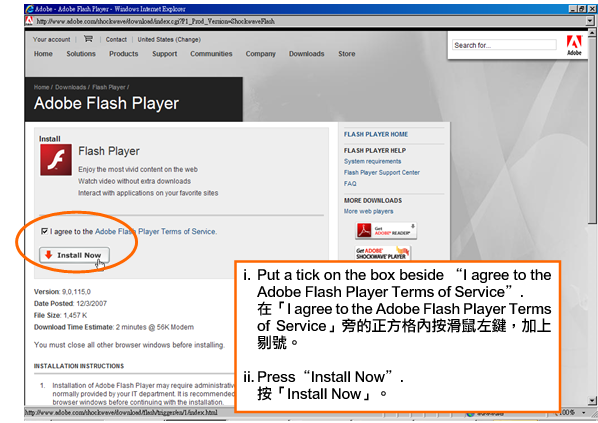The image size is (598, 423).
Task: Click the Adobe logo at top right
Action: pyautogui.click(x=574, y=45)
